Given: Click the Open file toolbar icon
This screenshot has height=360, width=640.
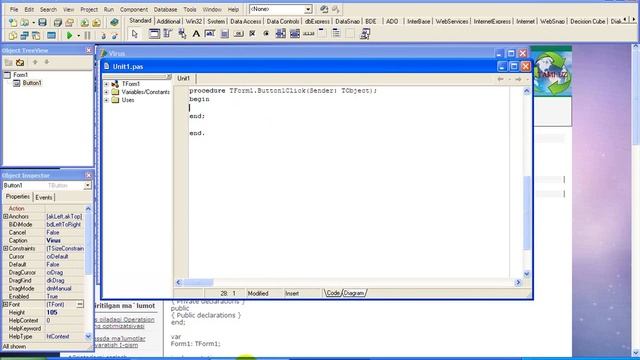Looking at the screenshot, I should point(25,22).
